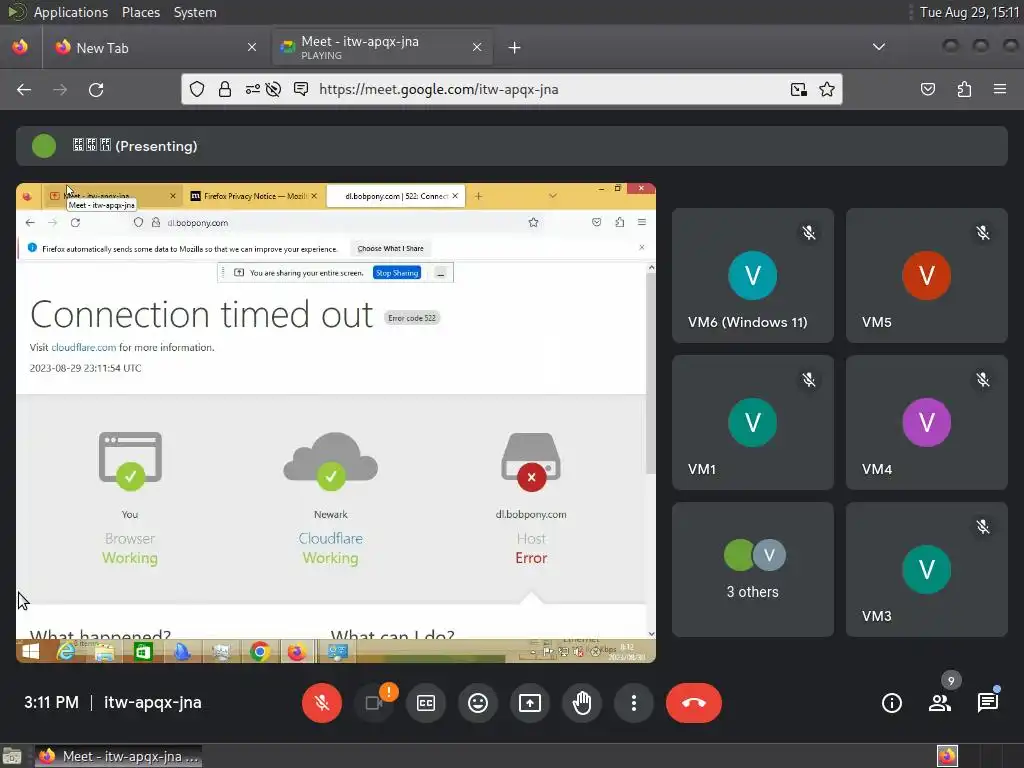Open chat with everyone icon
The image size is (1024, 768).
pyautogui.click(x=987, y=703)
